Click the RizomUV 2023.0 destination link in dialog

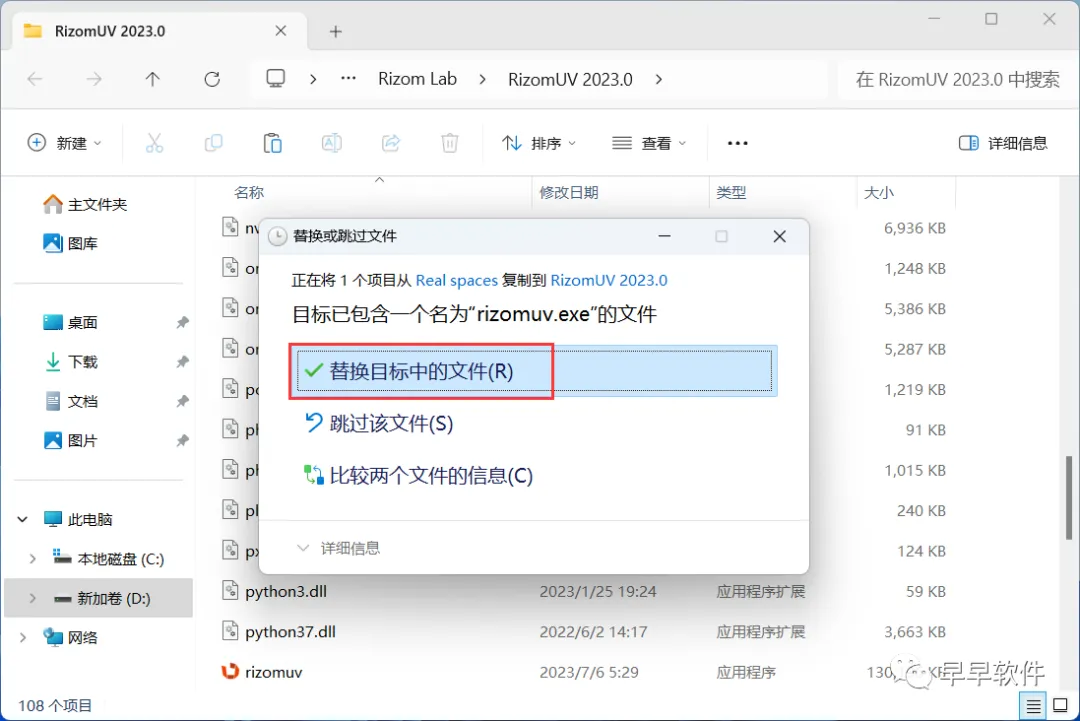coord(609,280)
